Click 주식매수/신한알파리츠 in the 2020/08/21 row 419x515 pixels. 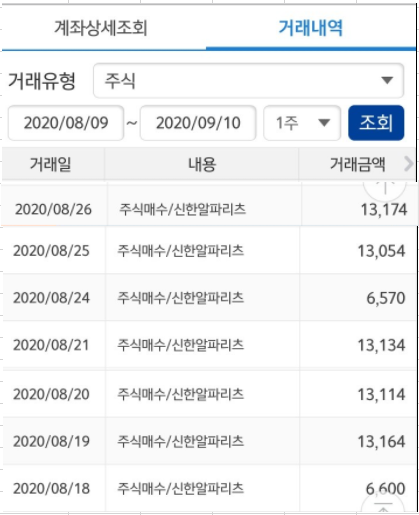click(x=181, y=345)
